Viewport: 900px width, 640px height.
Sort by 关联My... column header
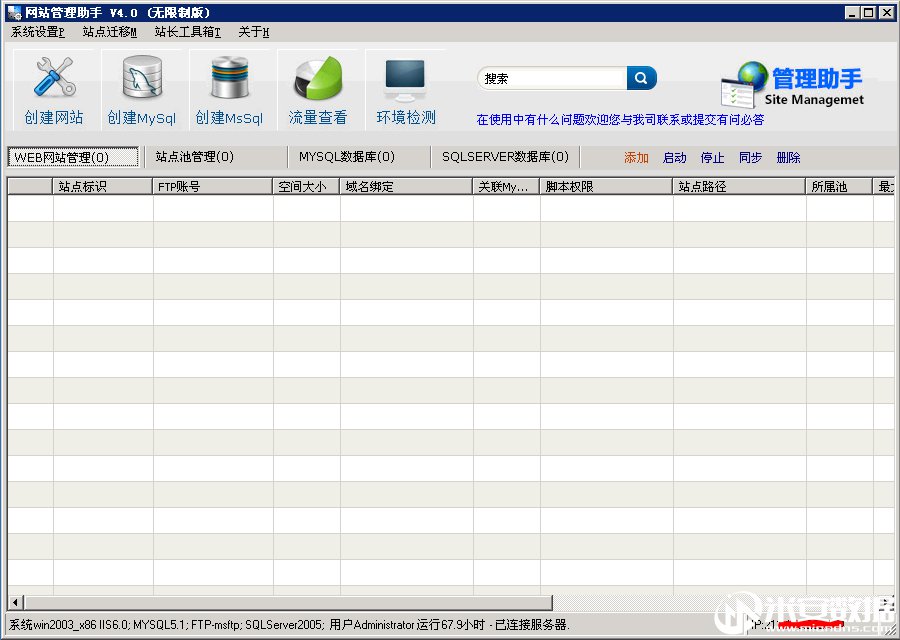point(506,187)
